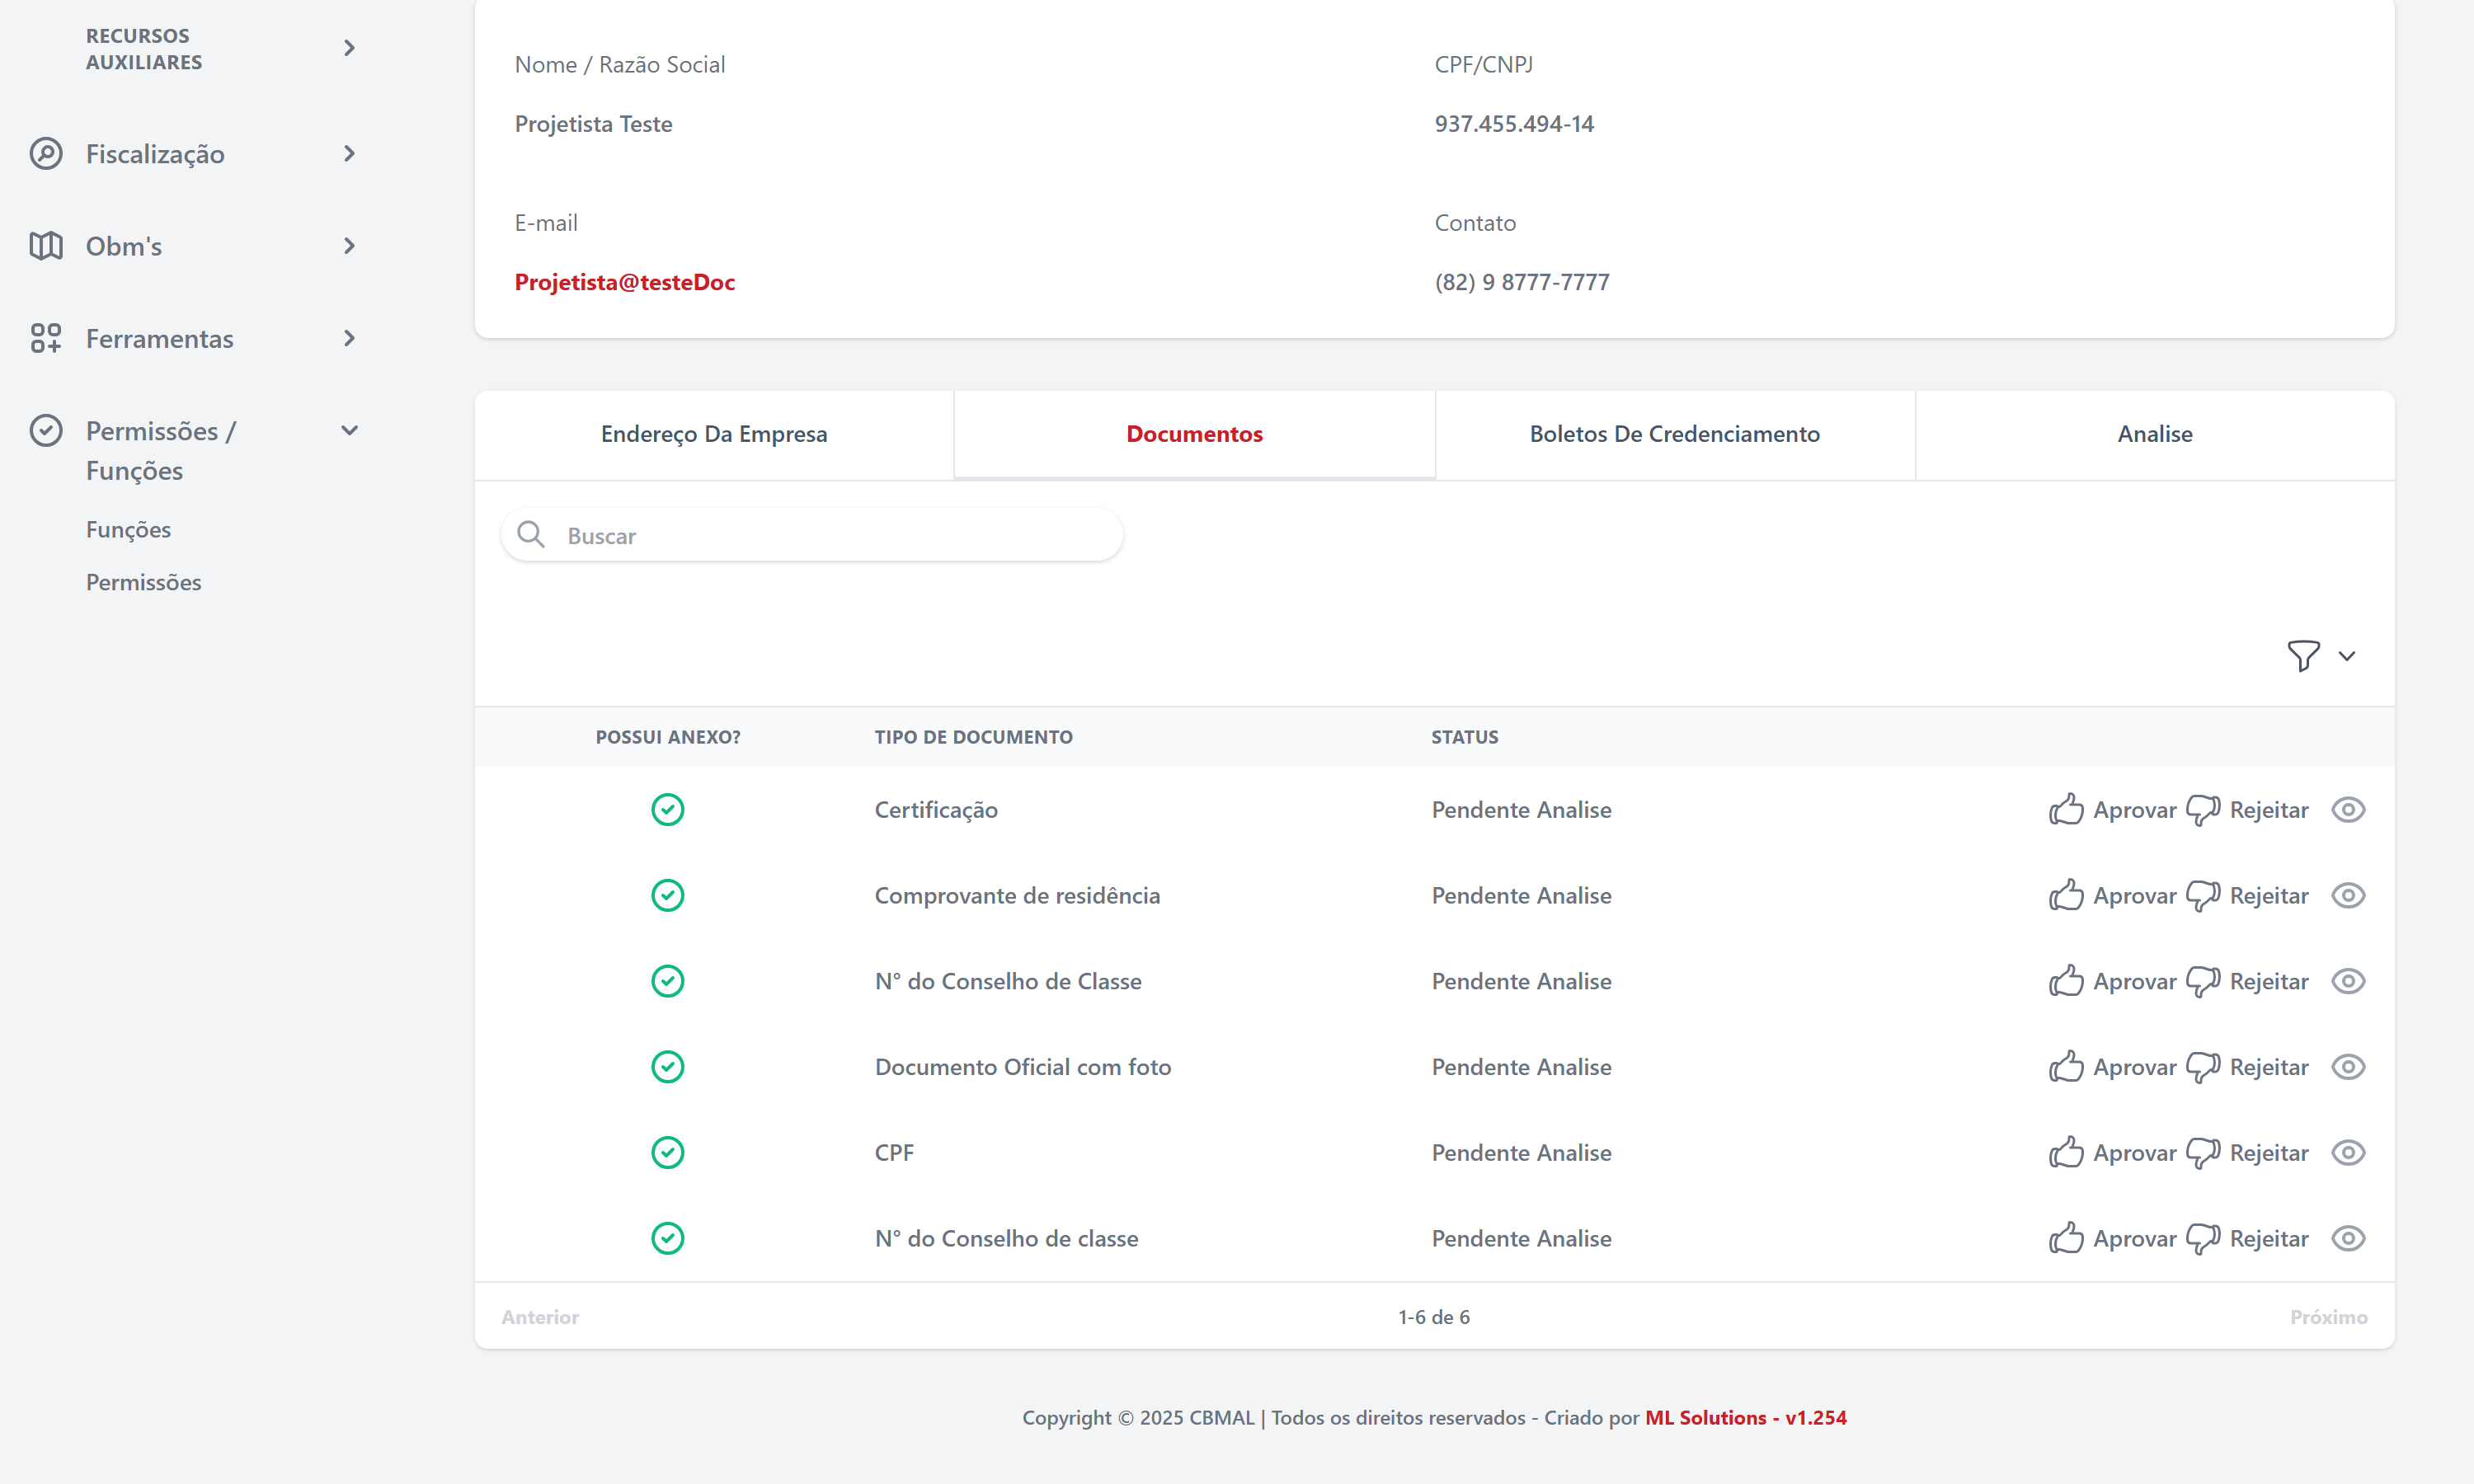Image resolution: width=2474 pixels, height=1484 pixels.
Task: Click the Projetista@testeDoc email link
Action: point(625,282)
